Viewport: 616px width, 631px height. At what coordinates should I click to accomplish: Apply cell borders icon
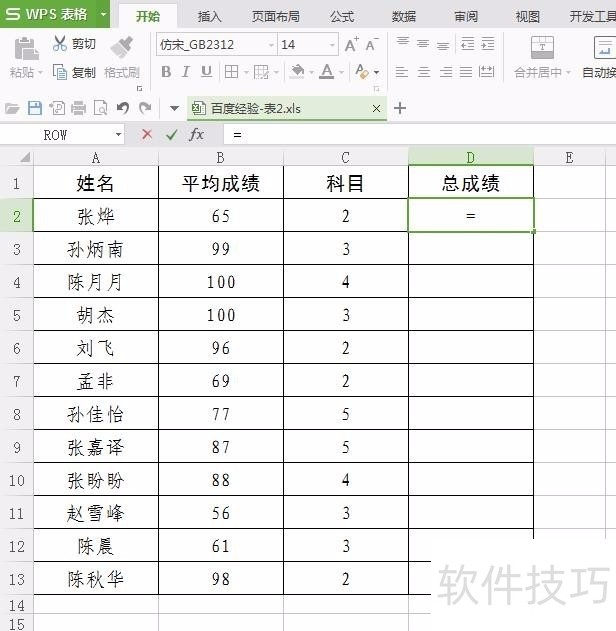pos(231,72)
